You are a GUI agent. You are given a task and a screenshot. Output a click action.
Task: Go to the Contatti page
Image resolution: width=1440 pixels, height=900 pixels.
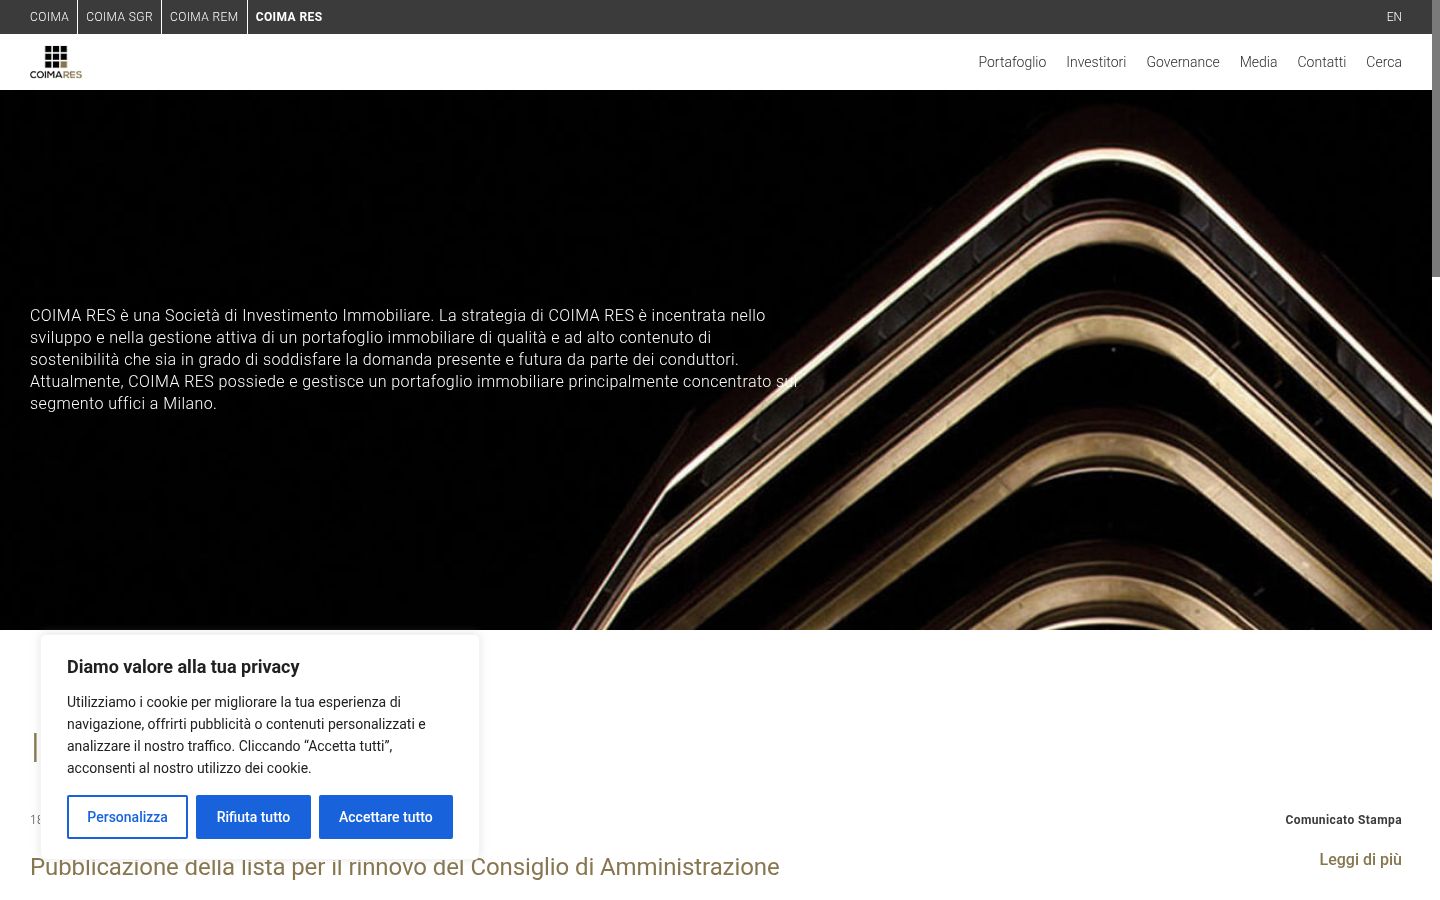pyautogui.click(x=1321, y=62)
